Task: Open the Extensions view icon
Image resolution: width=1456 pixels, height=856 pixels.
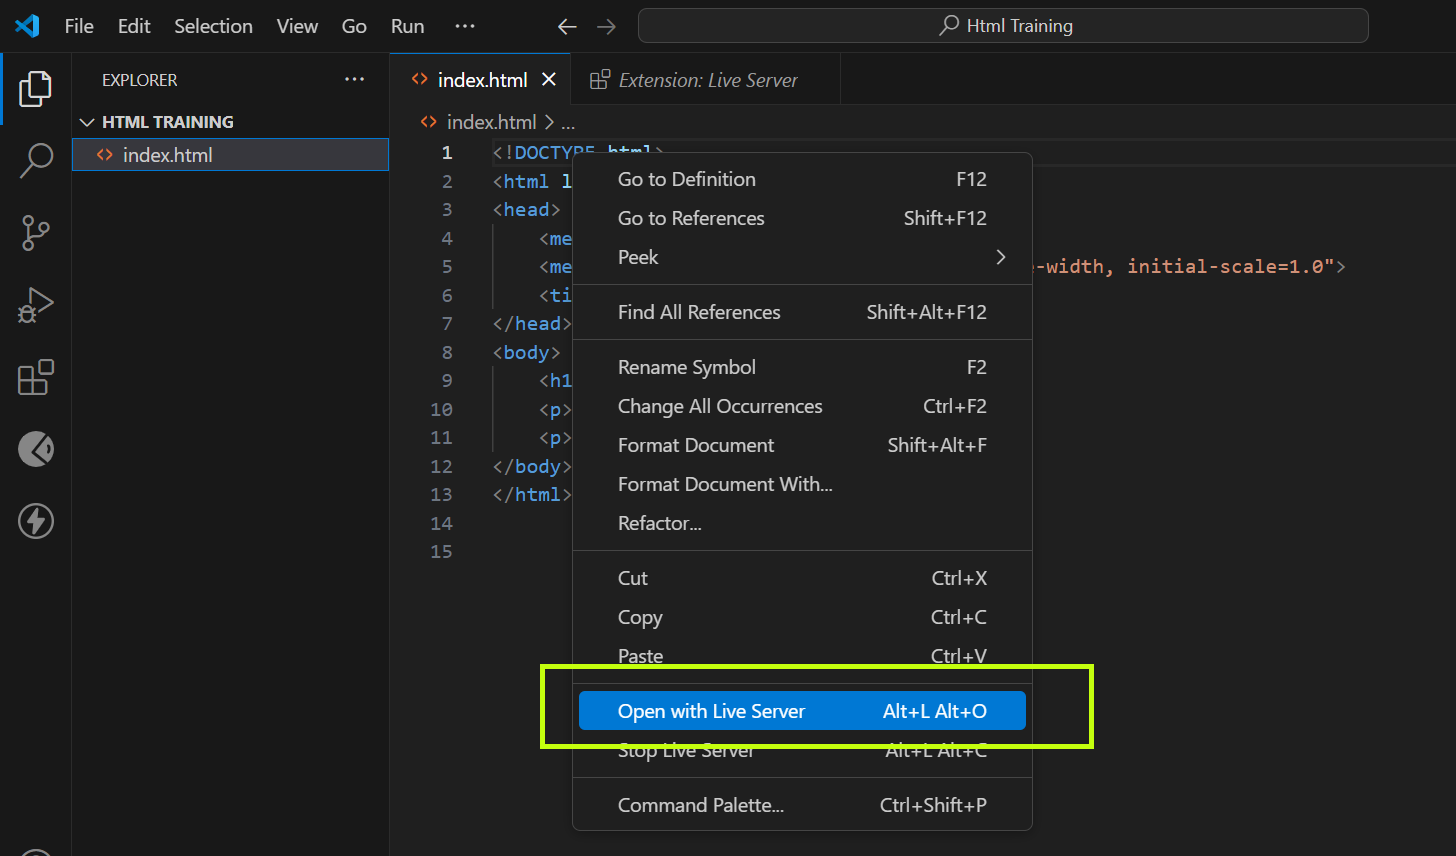Action: click(35, 378)
